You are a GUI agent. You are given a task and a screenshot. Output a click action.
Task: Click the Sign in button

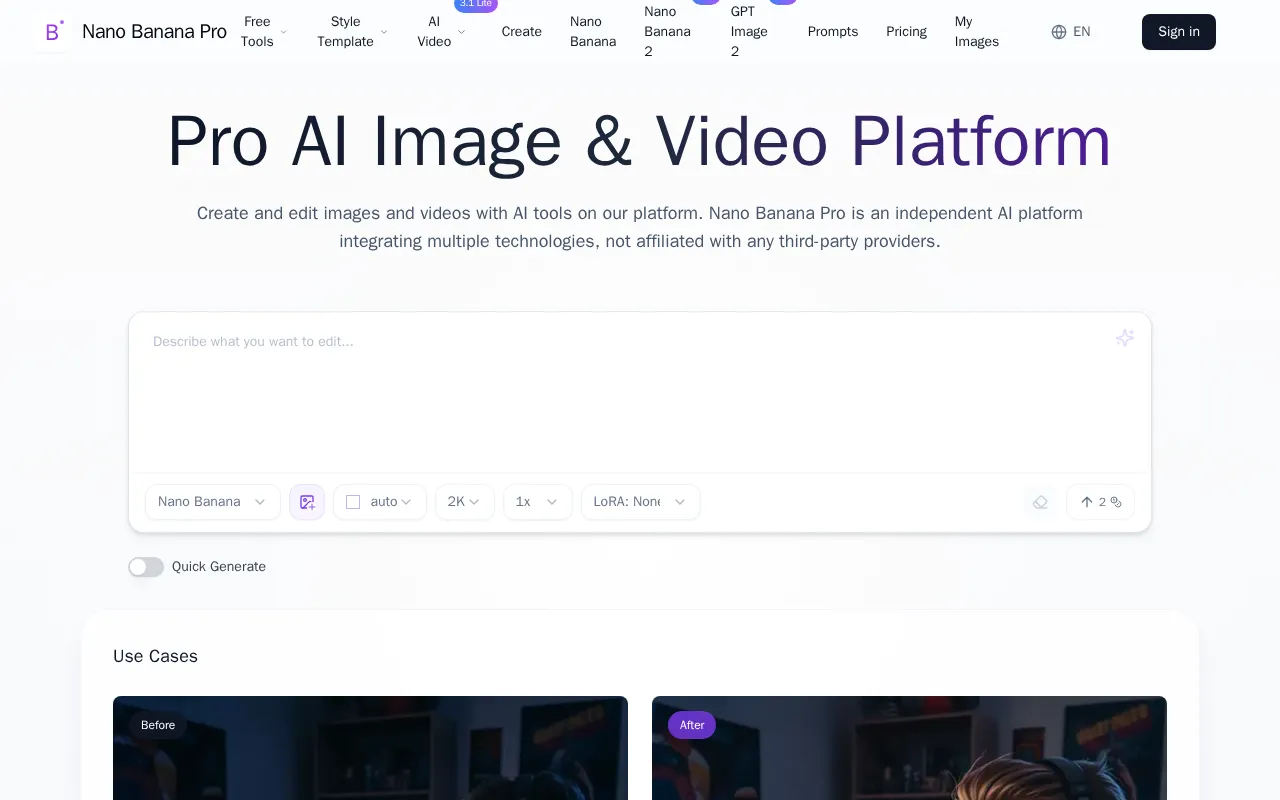point(1179,32)
